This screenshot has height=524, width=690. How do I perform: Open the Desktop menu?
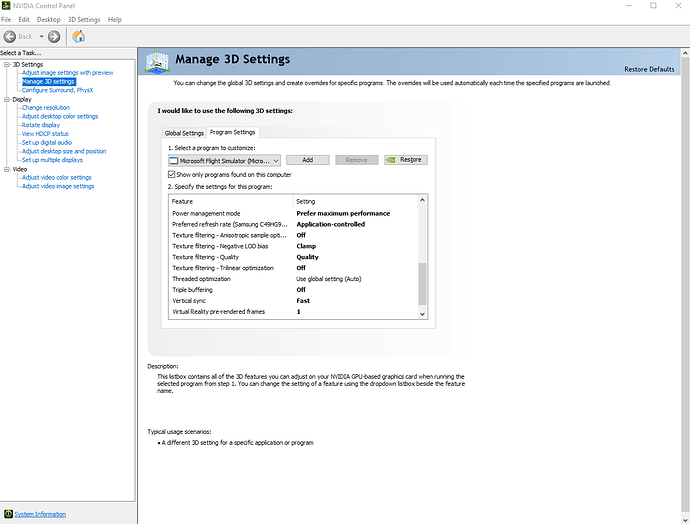(x=48, y=19)
